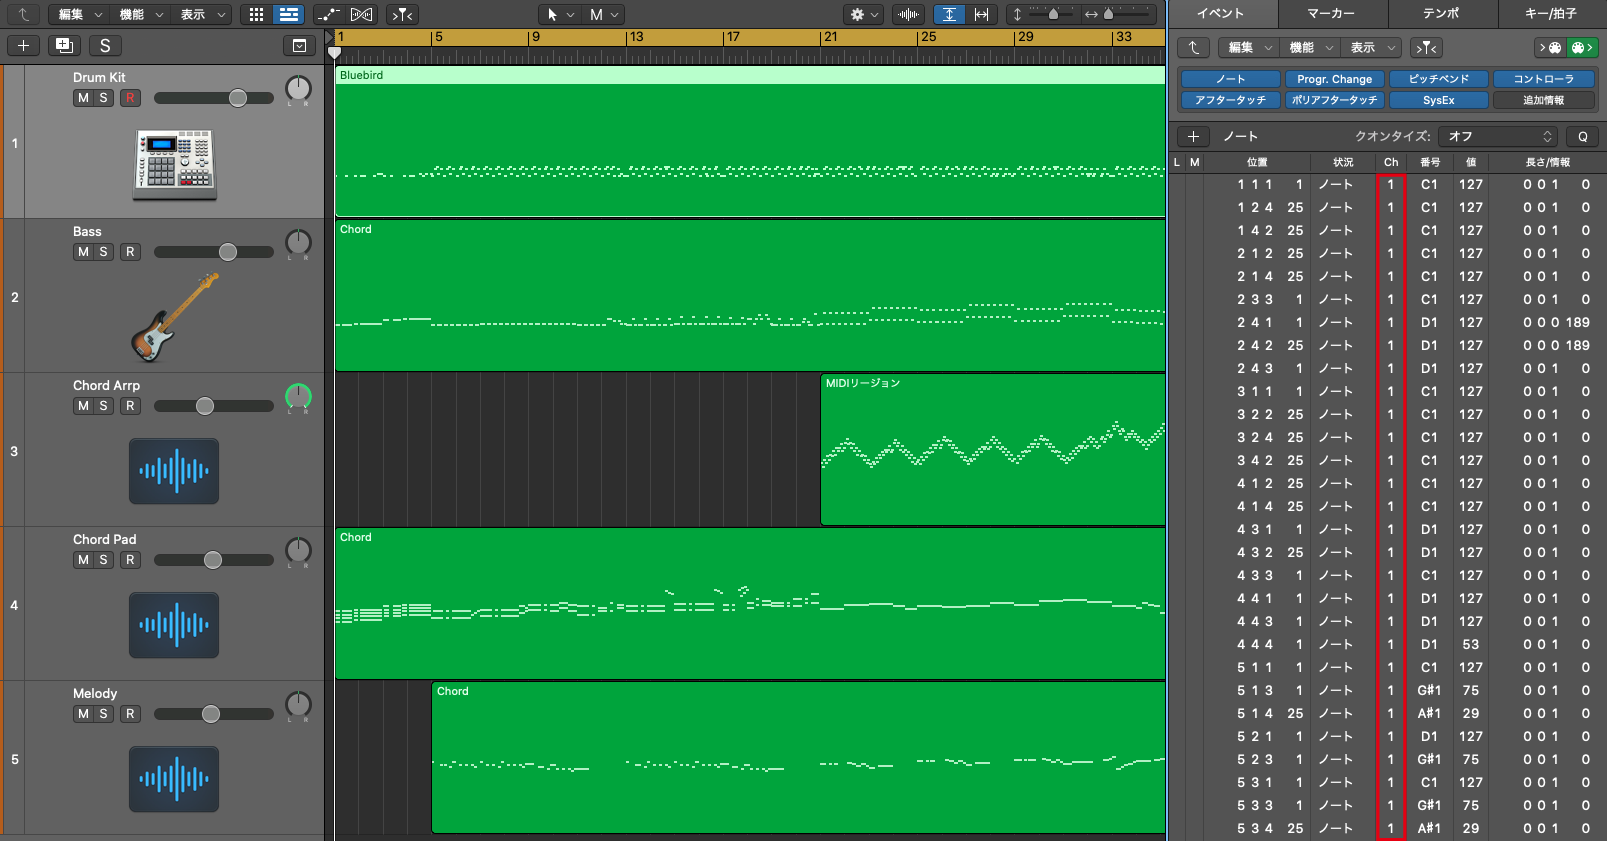Solo the Chord Arrp track
Screen dimensions: 1607x841
point(103,406)
